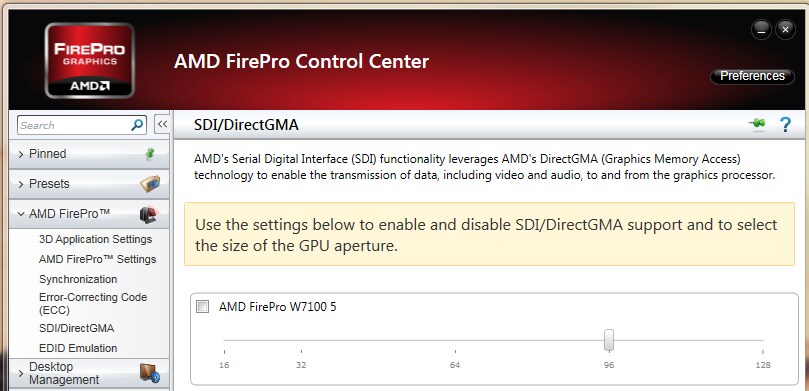Click the AMD FirePro section icon
809x391 pixels.
click(x=149, y=214)
